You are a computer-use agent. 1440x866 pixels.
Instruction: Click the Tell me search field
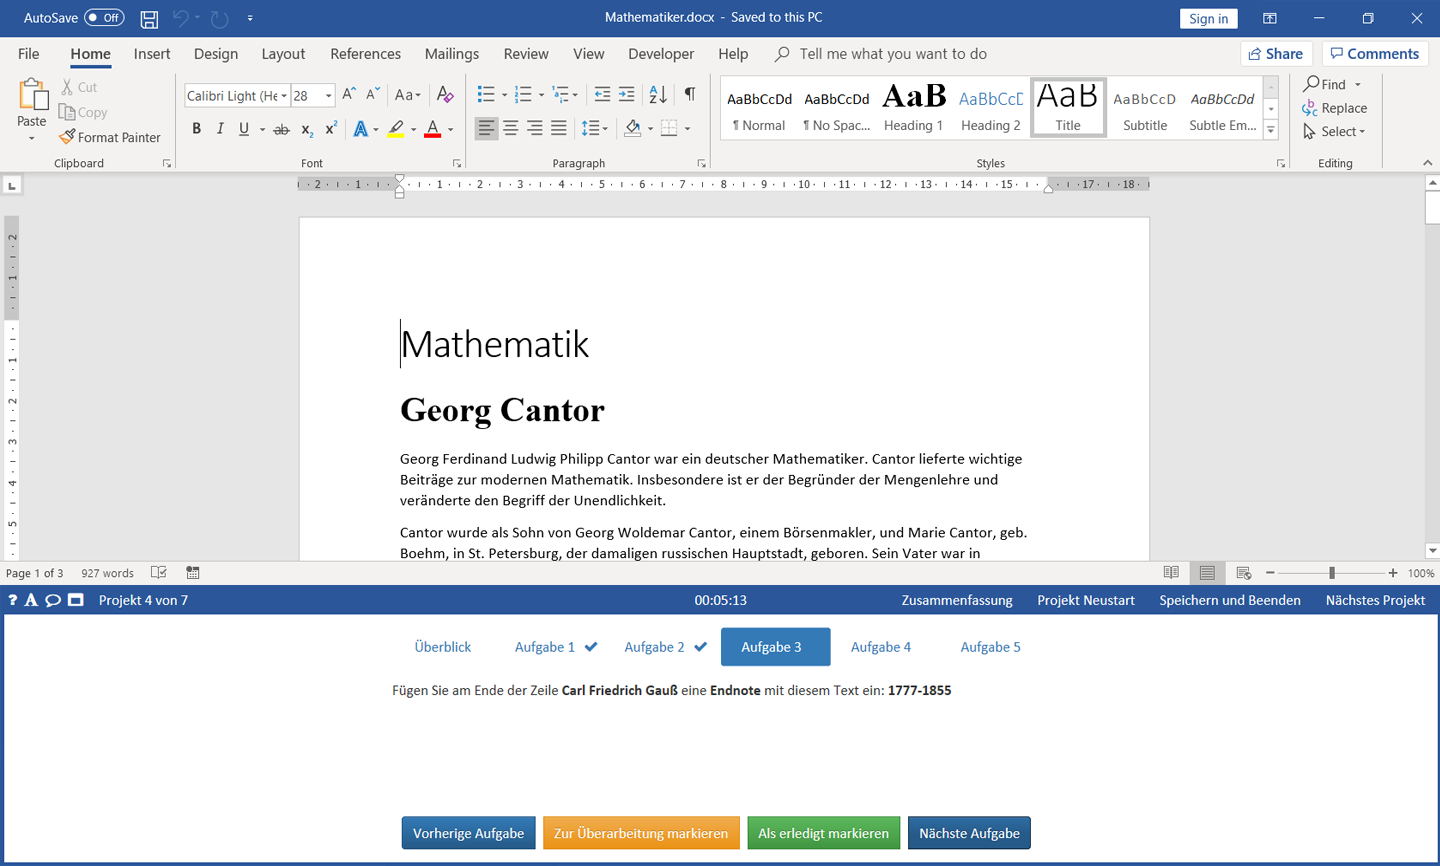(892, 54)
